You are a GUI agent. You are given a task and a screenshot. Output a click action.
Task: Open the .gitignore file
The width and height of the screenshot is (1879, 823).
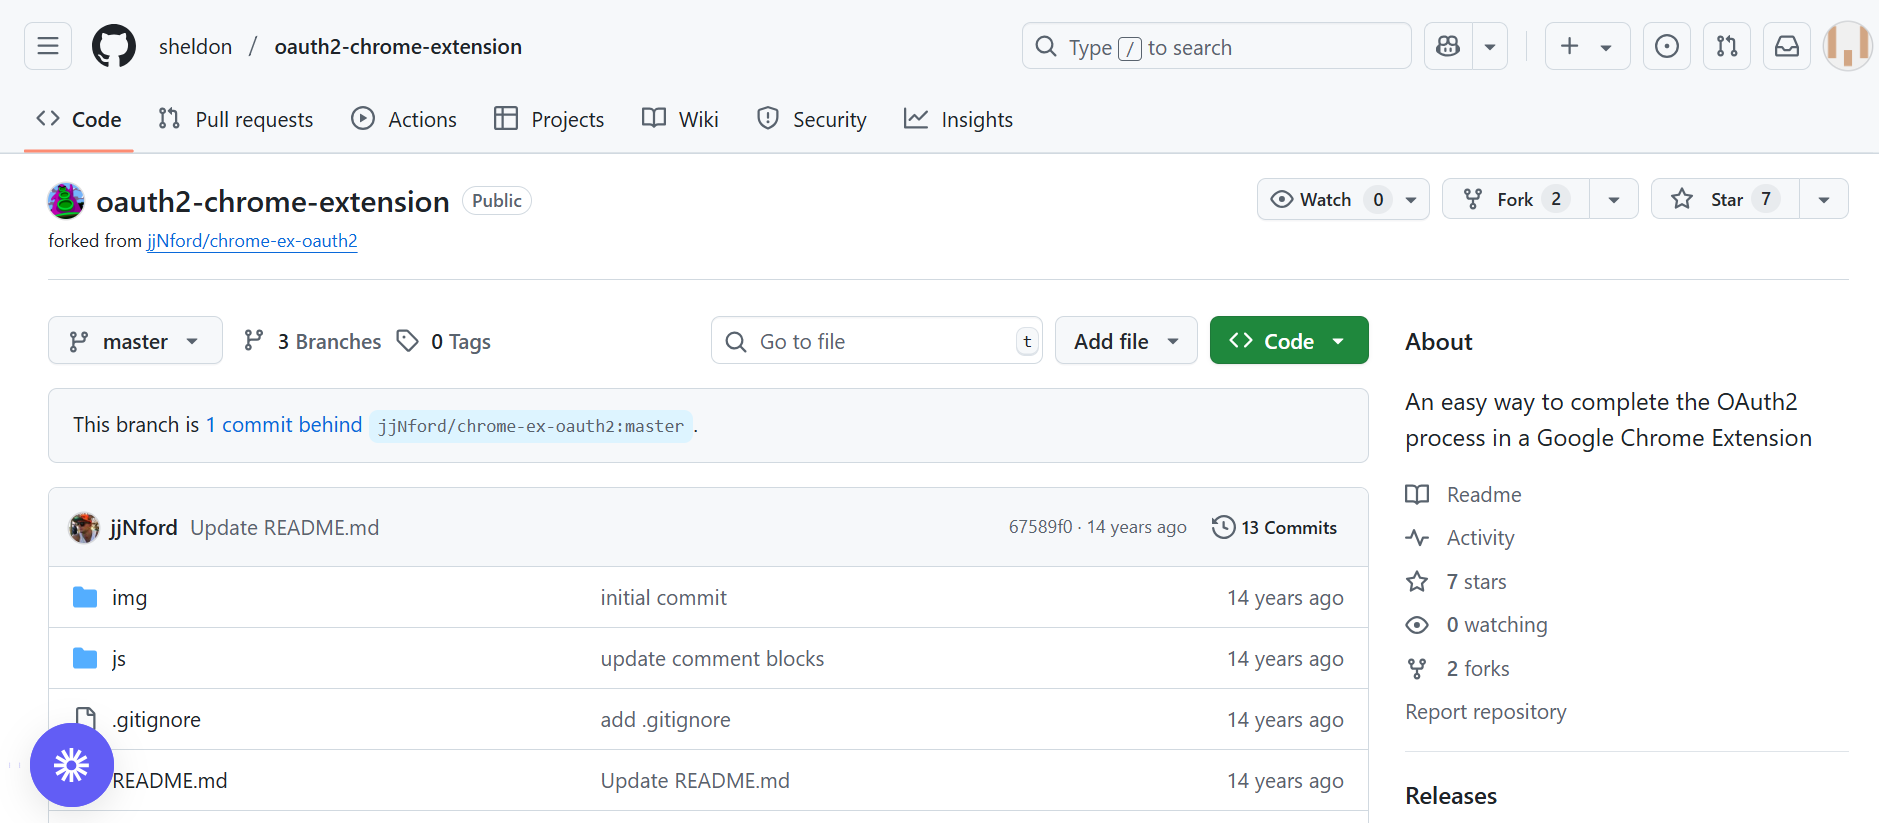[x=157, y=720]
